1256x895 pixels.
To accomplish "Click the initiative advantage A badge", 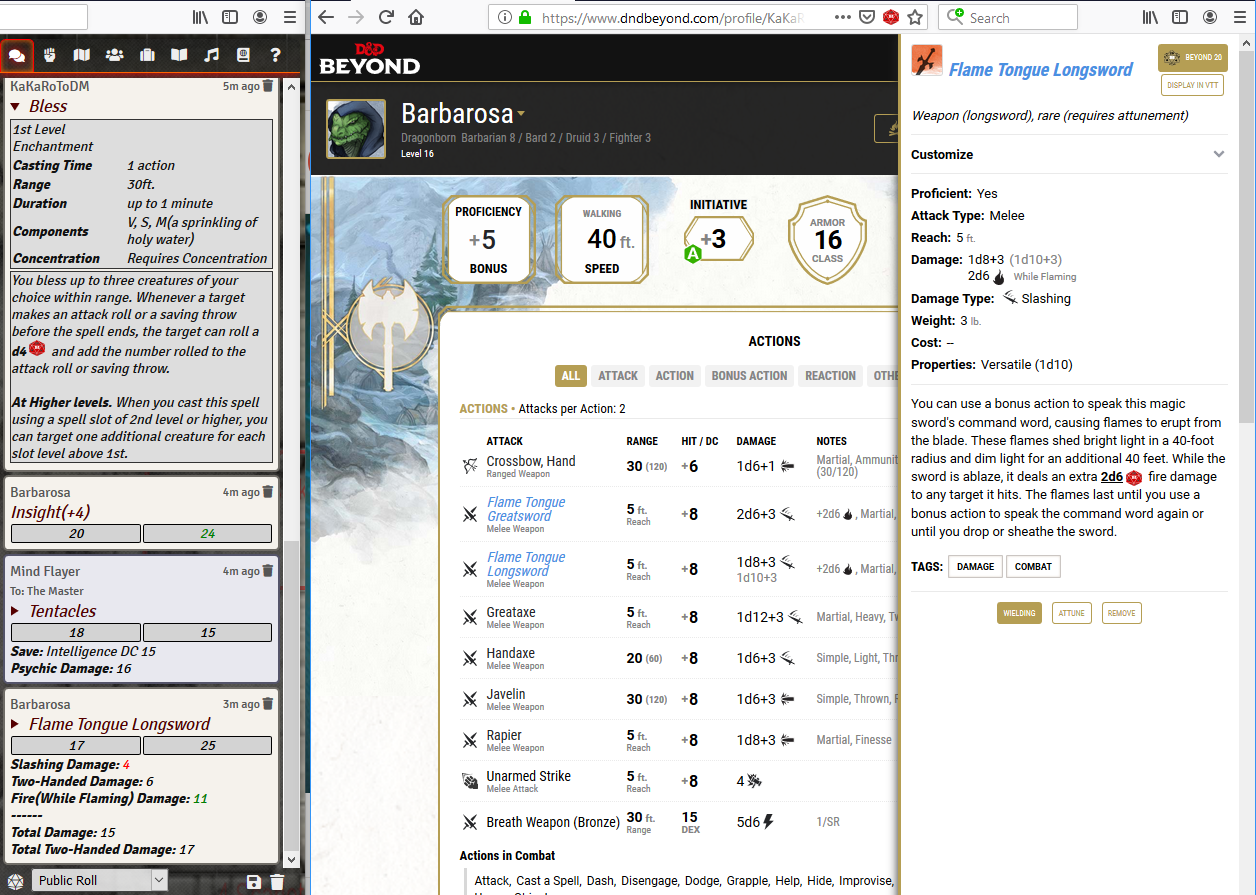I will pos(692,254).
